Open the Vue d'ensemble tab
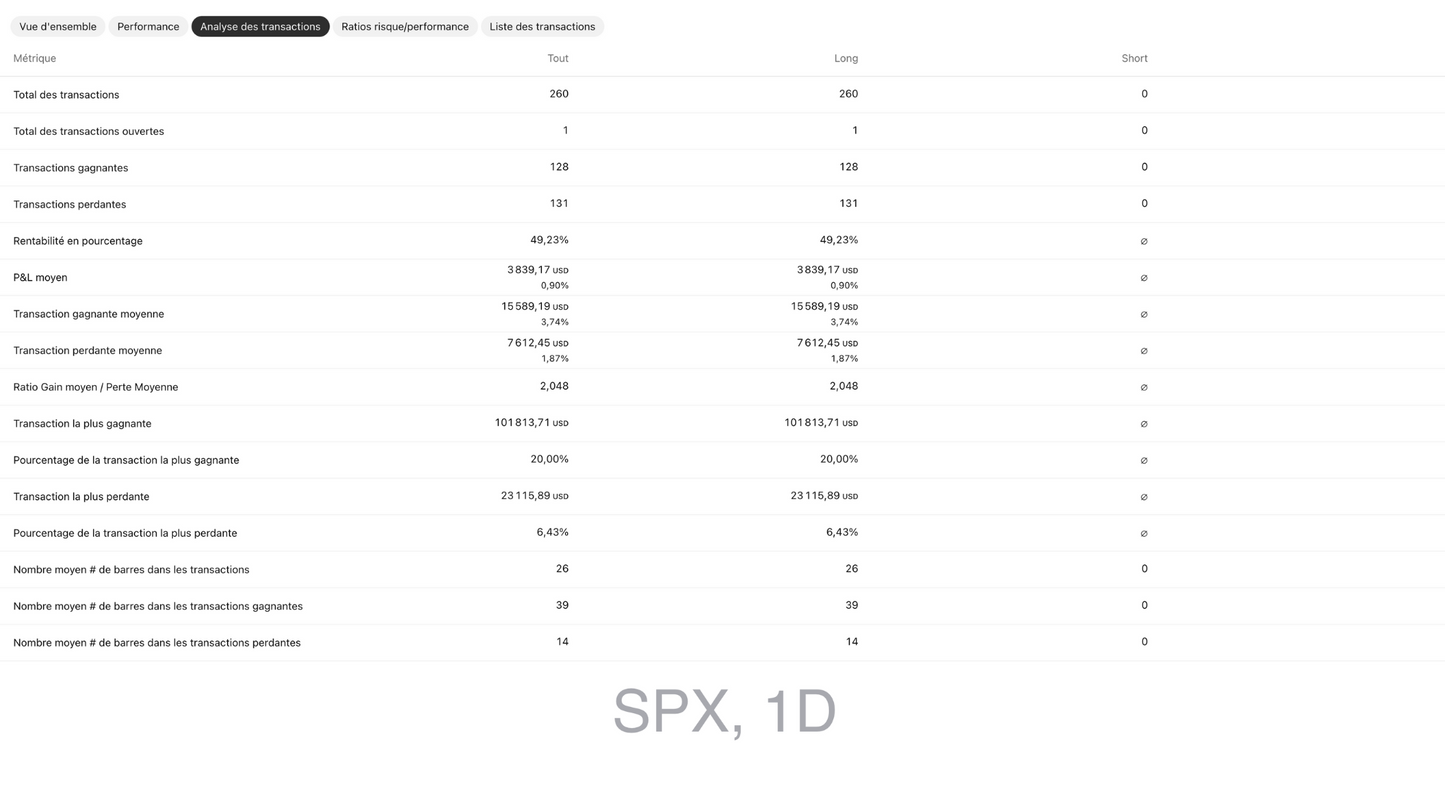This screenshot has width=1445, height=793. click(57, 26)
